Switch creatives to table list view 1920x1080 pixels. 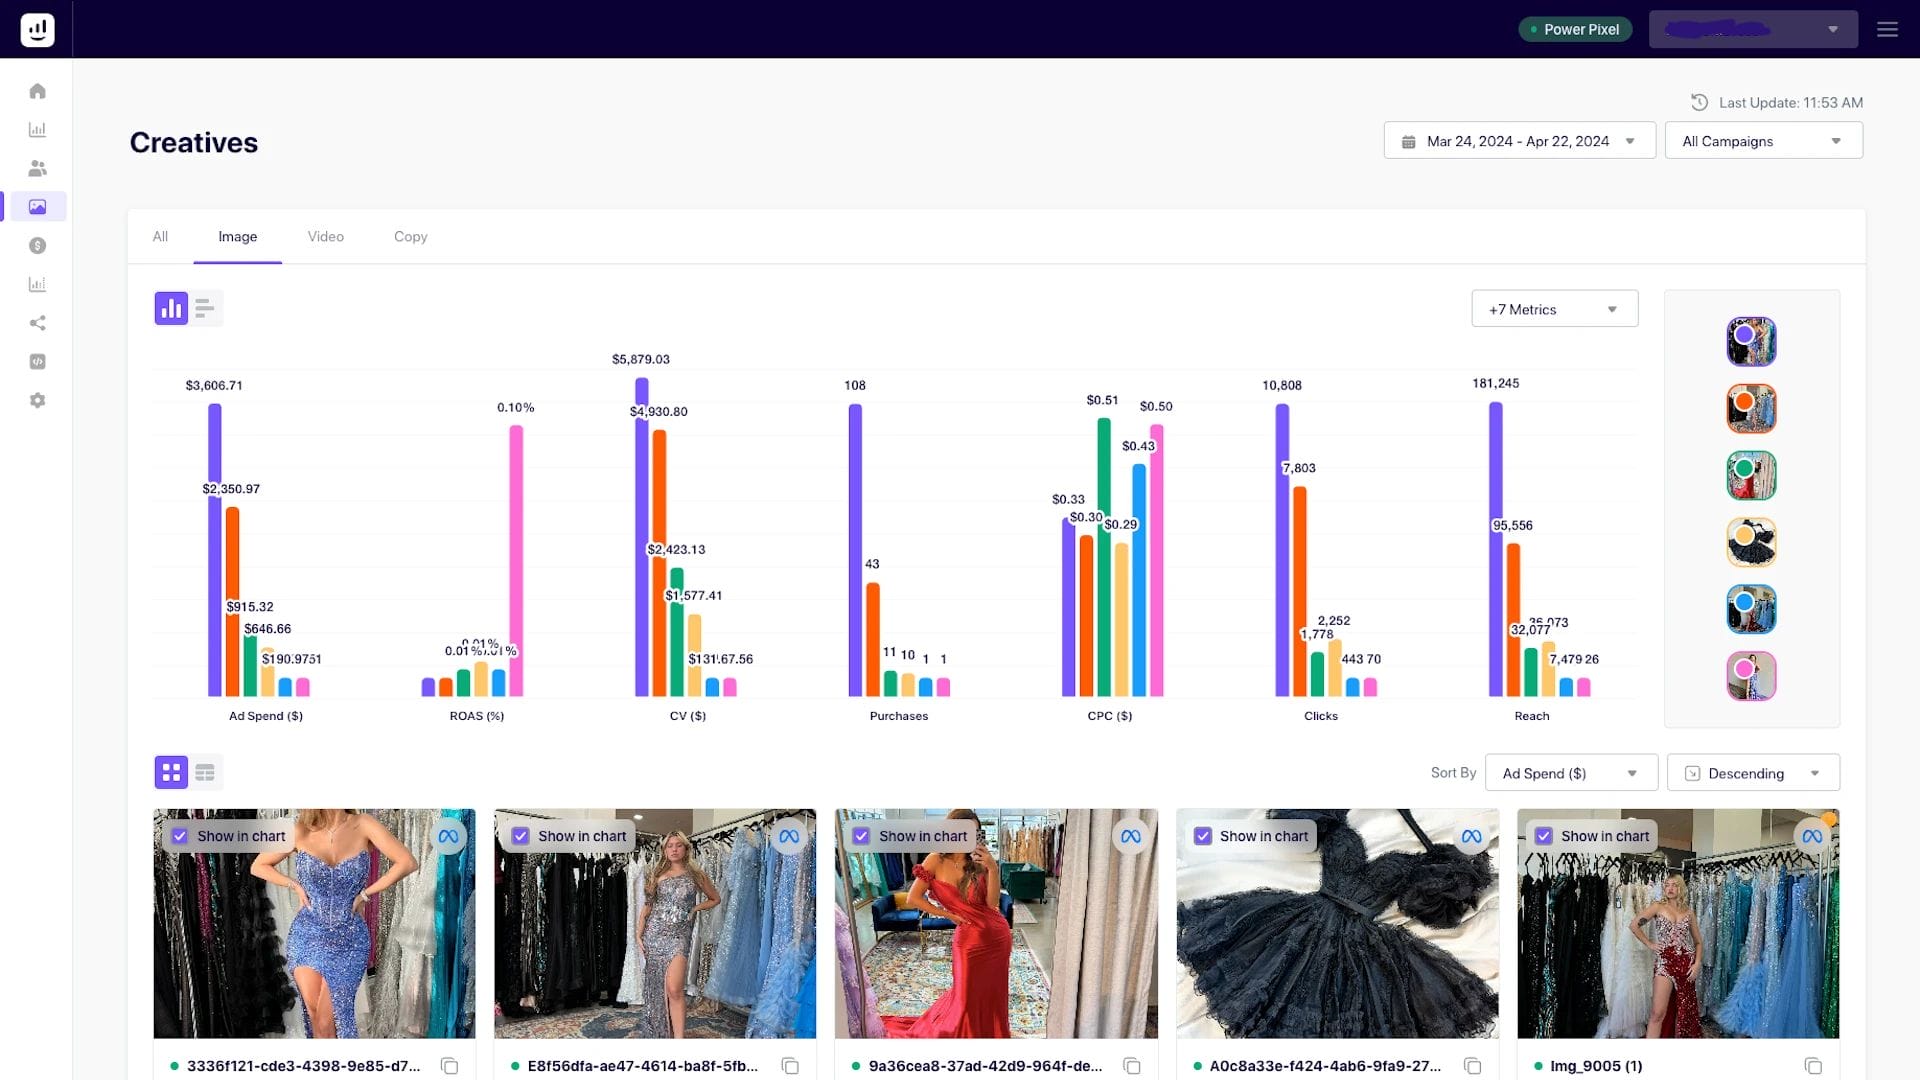tap(205, 772)
